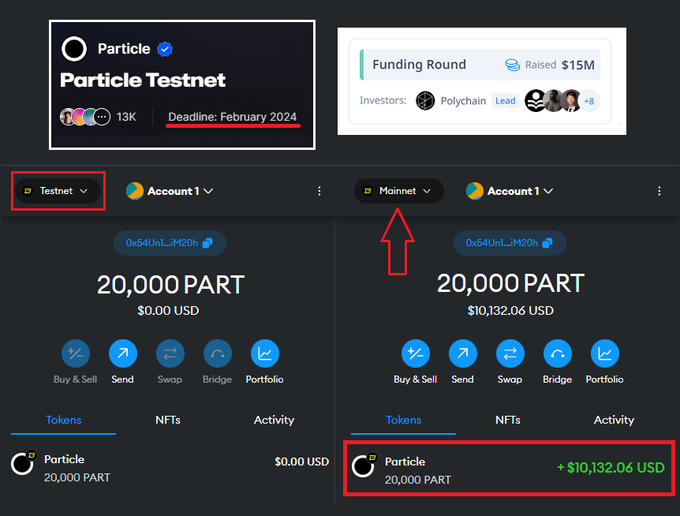Select Tokens tab in Mainnet wallet
This screenshot has height=516, width=680.
pos(403,420)
